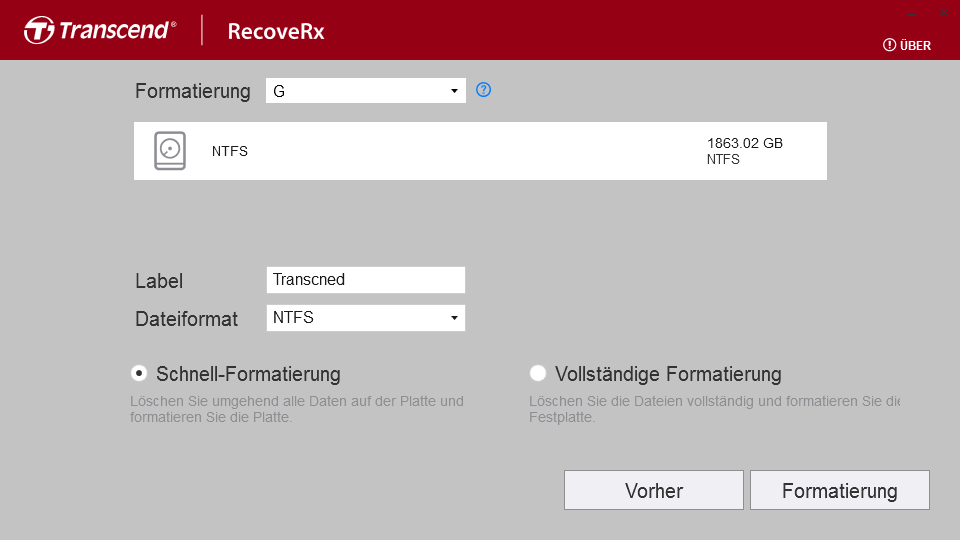Close the RecoveRx window
Screen dimensions: 960x540
pos(943,13)
